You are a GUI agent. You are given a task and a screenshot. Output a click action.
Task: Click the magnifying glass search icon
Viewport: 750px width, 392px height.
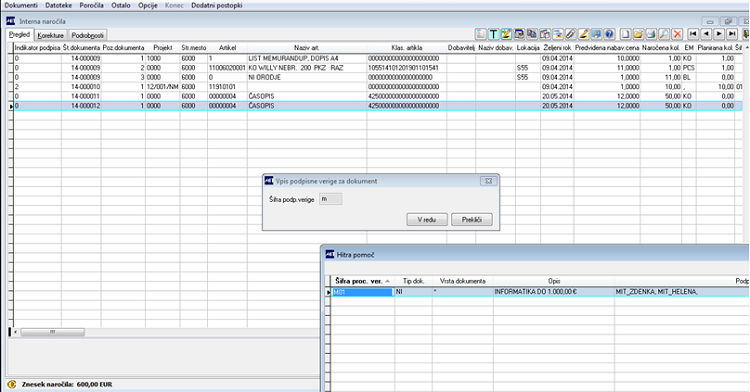(x=664, y=34)
